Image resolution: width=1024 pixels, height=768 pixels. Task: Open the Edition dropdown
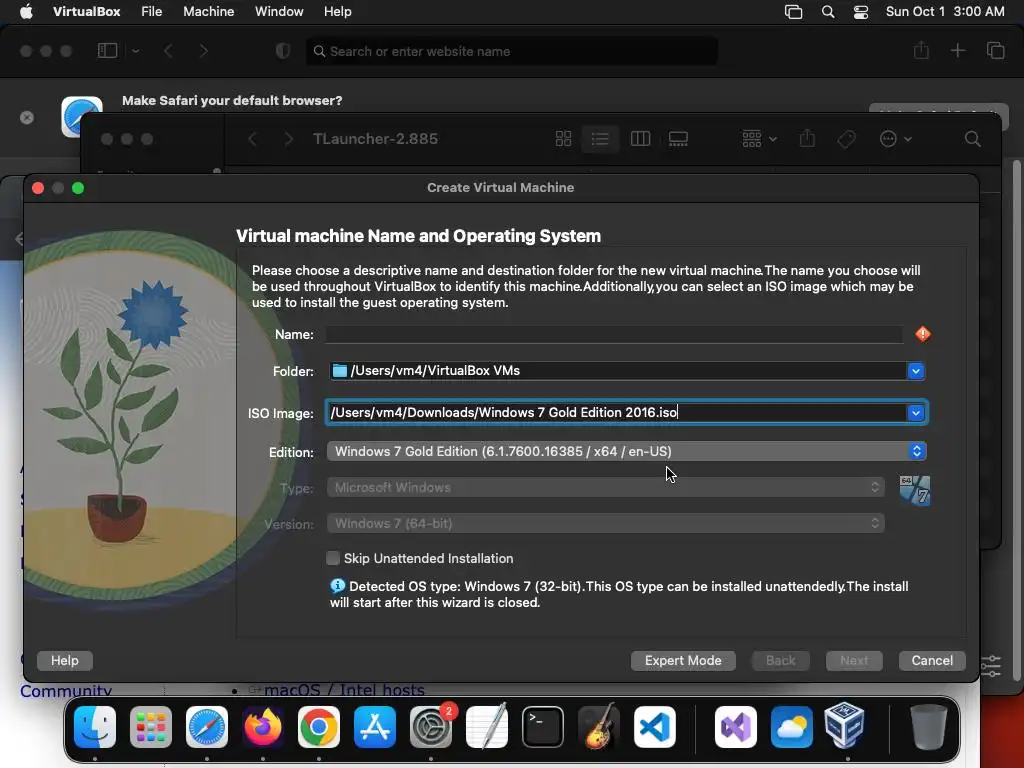(626, 451)
